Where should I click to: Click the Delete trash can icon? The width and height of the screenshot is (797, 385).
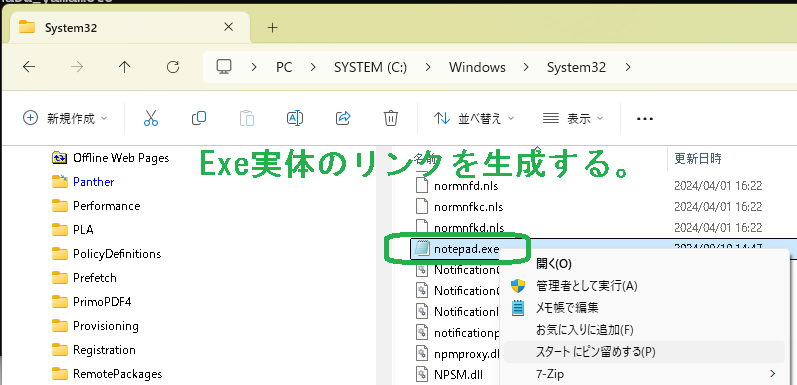390,118
